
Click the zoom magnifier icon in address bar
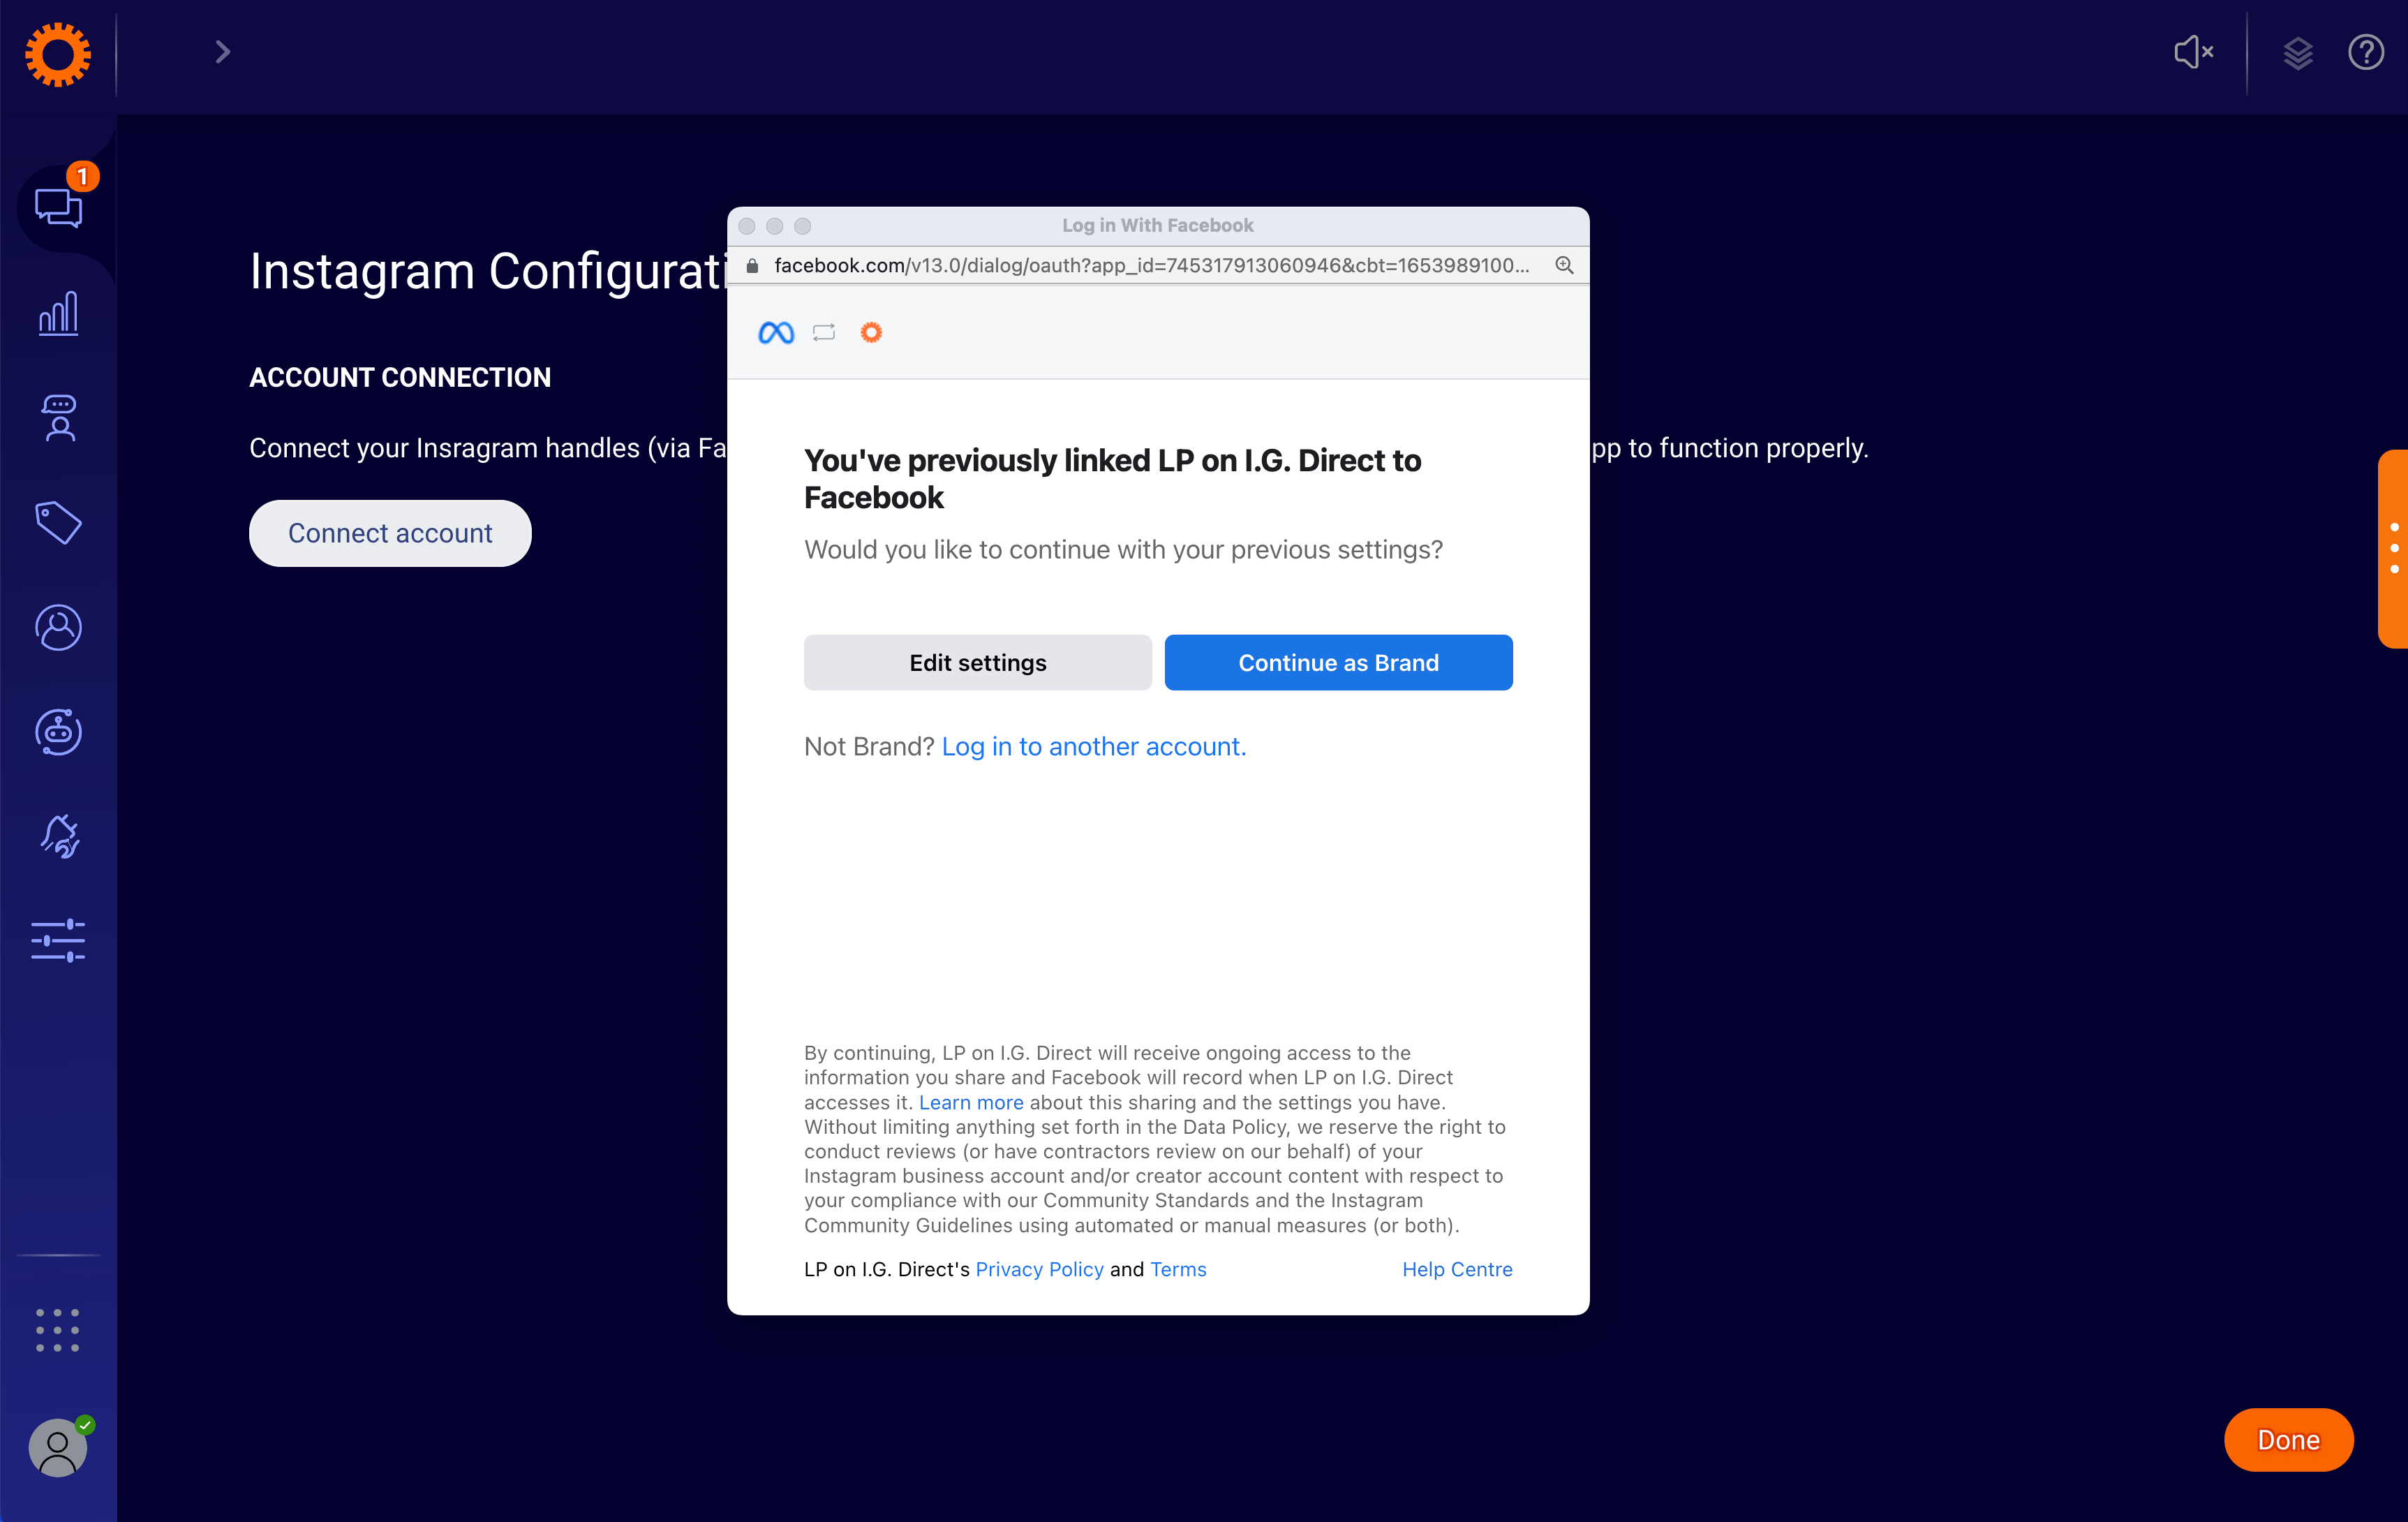point(1564,265)
